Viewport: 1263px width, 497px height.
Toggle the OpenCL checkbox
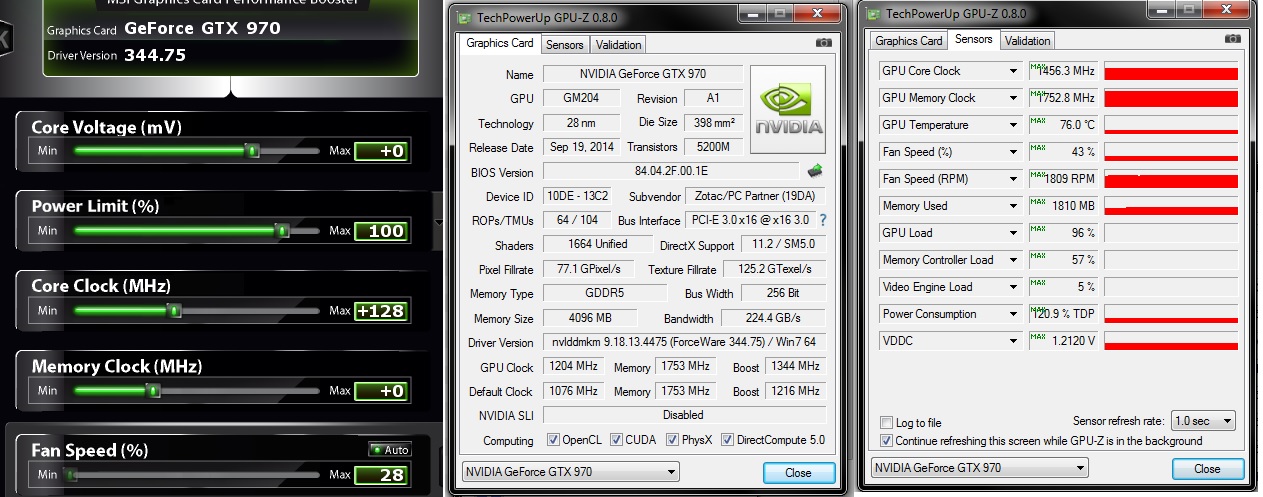point(554,440)
